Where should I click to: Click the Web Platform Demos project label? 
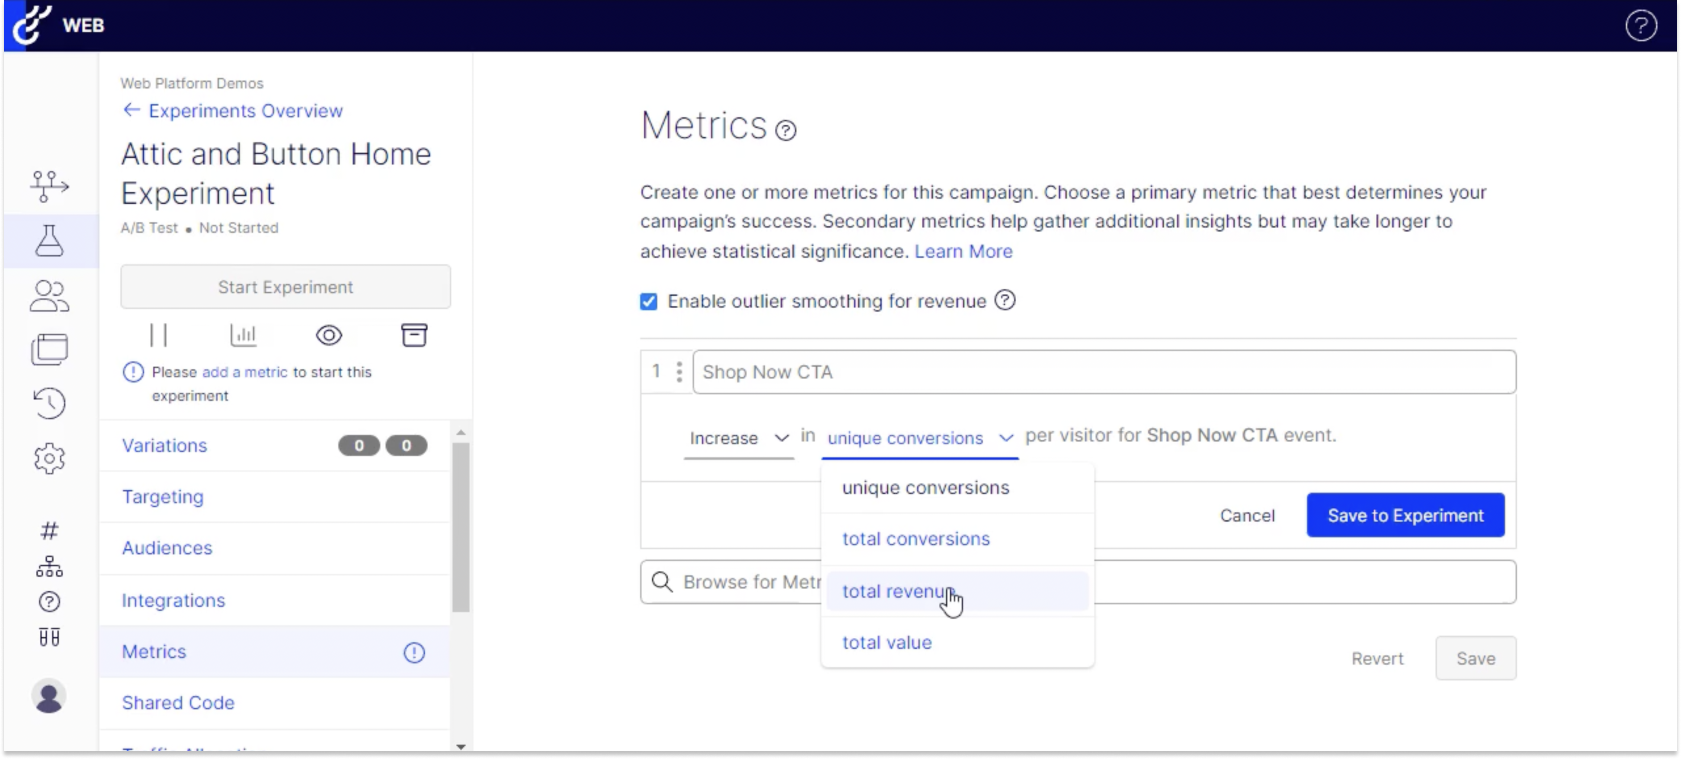(x=192, y=83)
